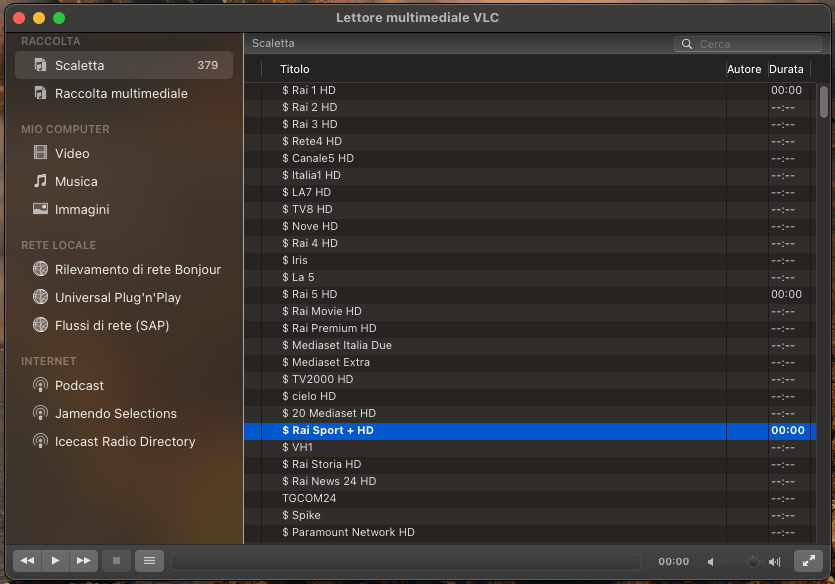
Task: Skip forward with the next track button
Action: (84, 561)
